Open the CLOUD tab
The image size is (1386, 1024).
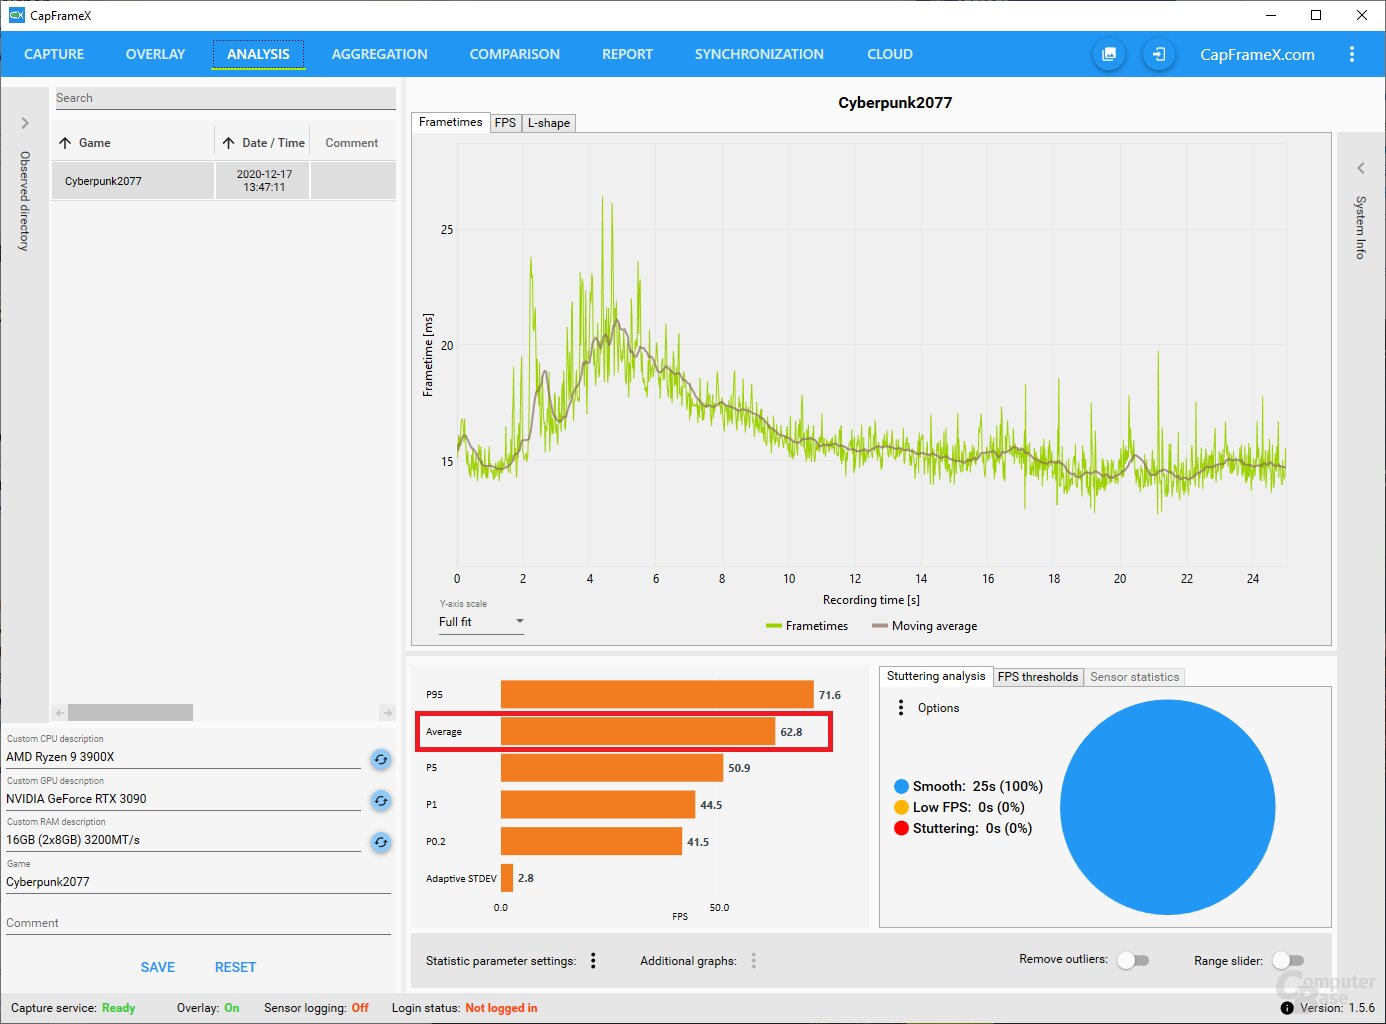pos(890,54)
